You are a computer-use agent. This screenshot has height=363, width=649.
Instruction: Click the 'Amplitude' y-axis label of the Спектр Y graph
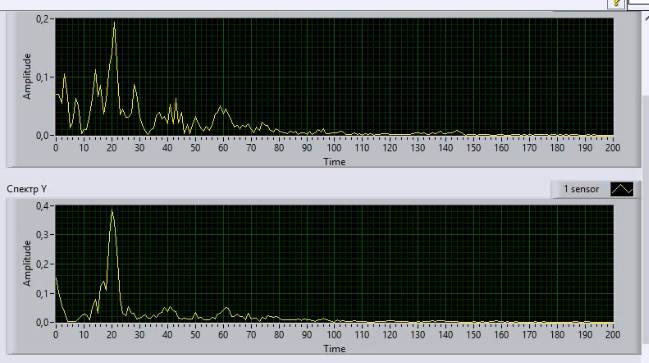click(27, 264)
